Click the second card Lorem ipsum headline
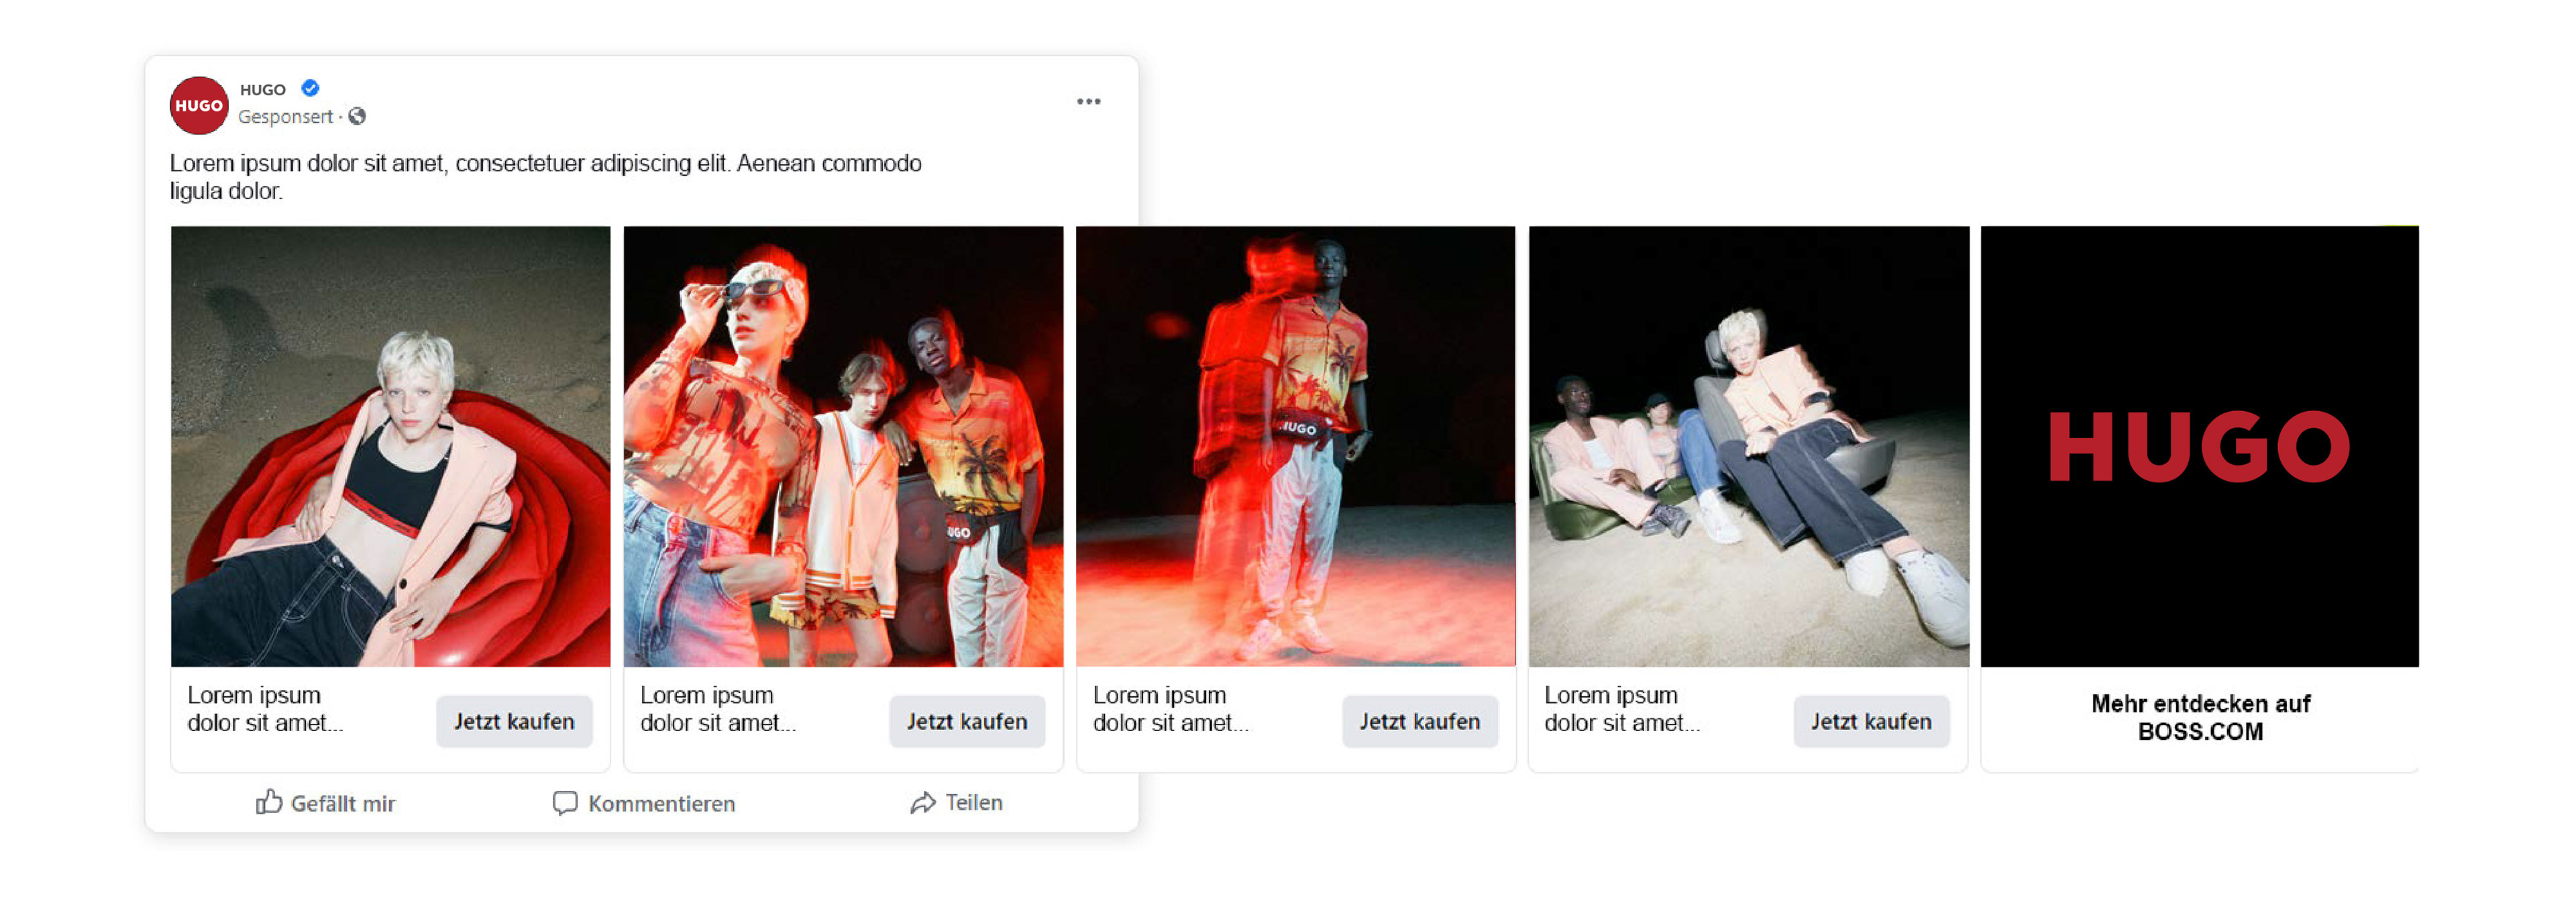 click(x=718, y=708)
